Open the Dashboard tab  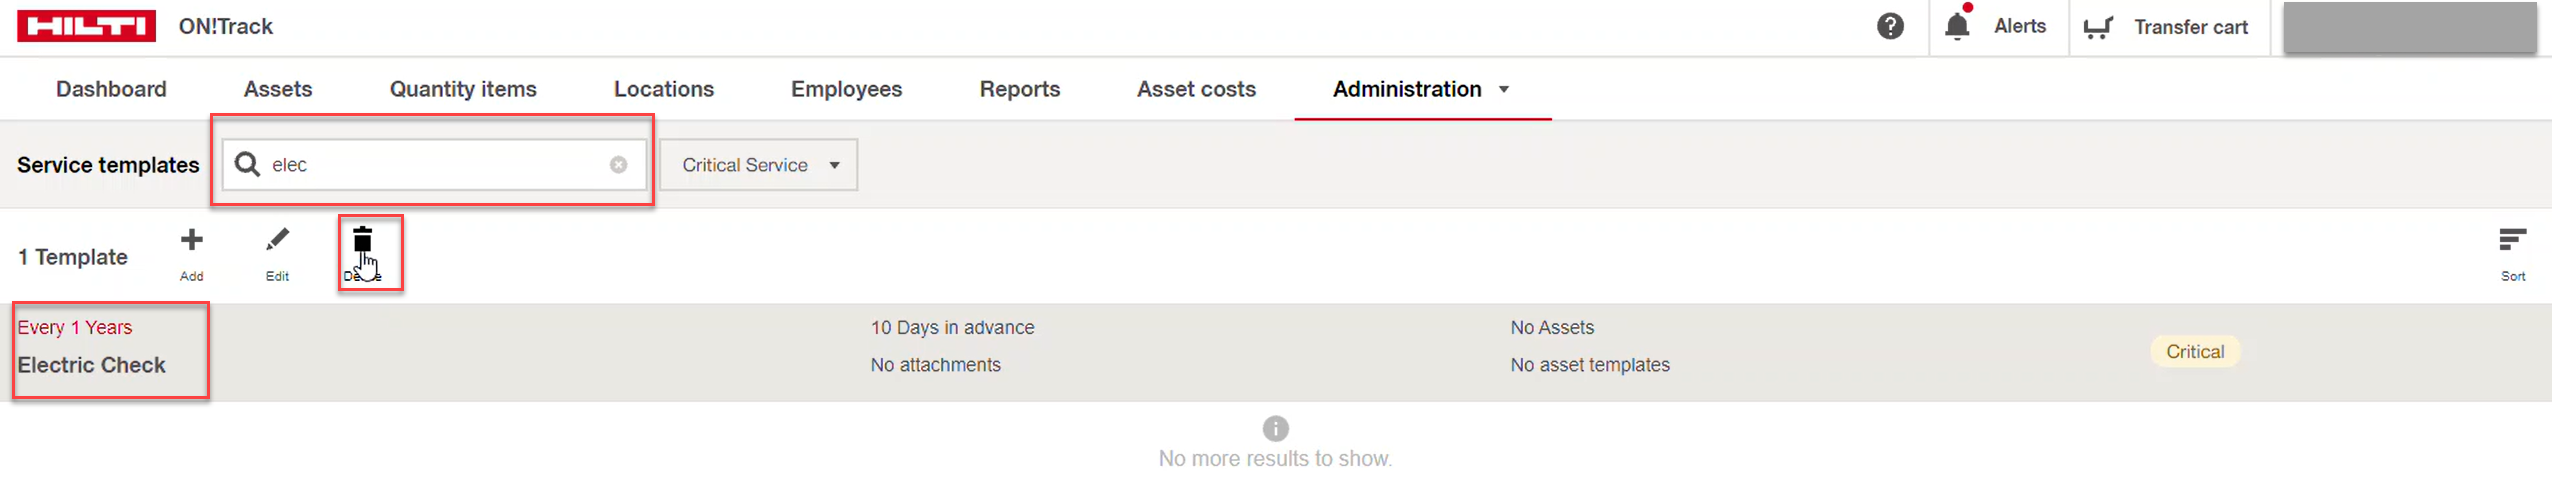coord(111,89)
